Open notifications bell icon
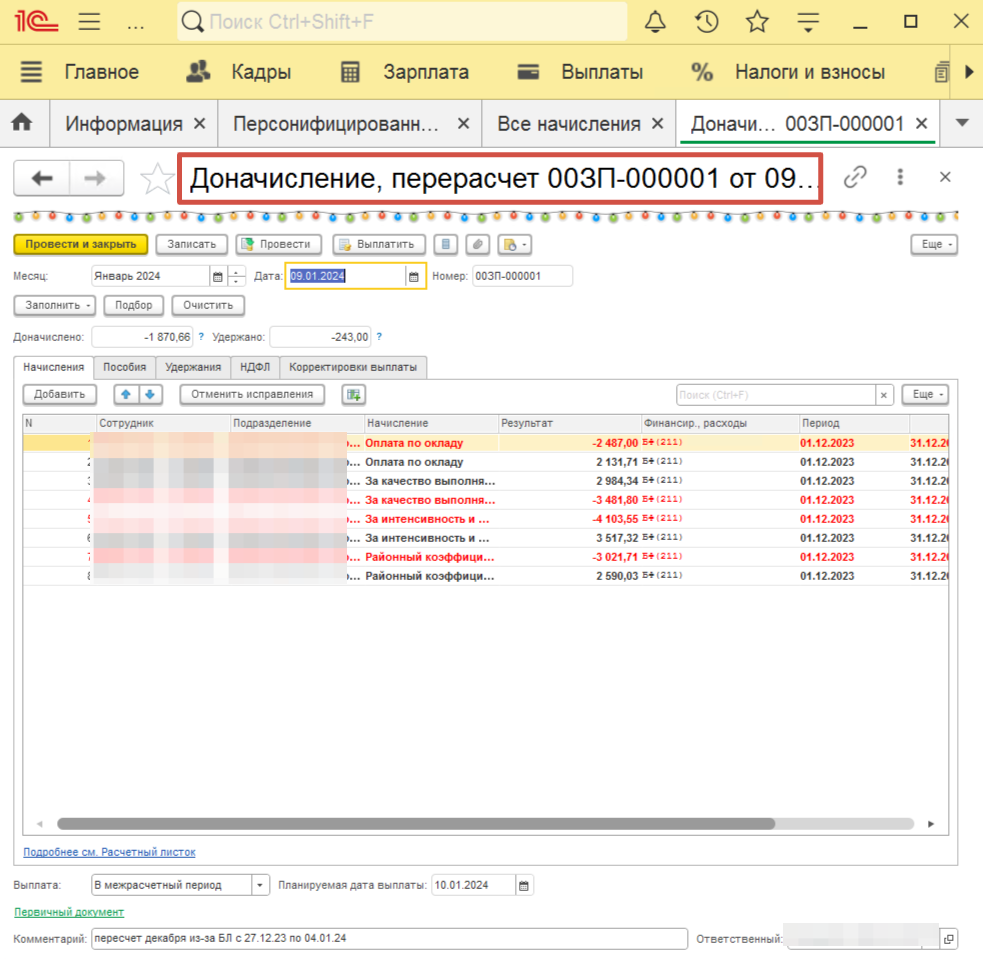The height and width of the screenshot is (959, 983). [x=655, y=21]
